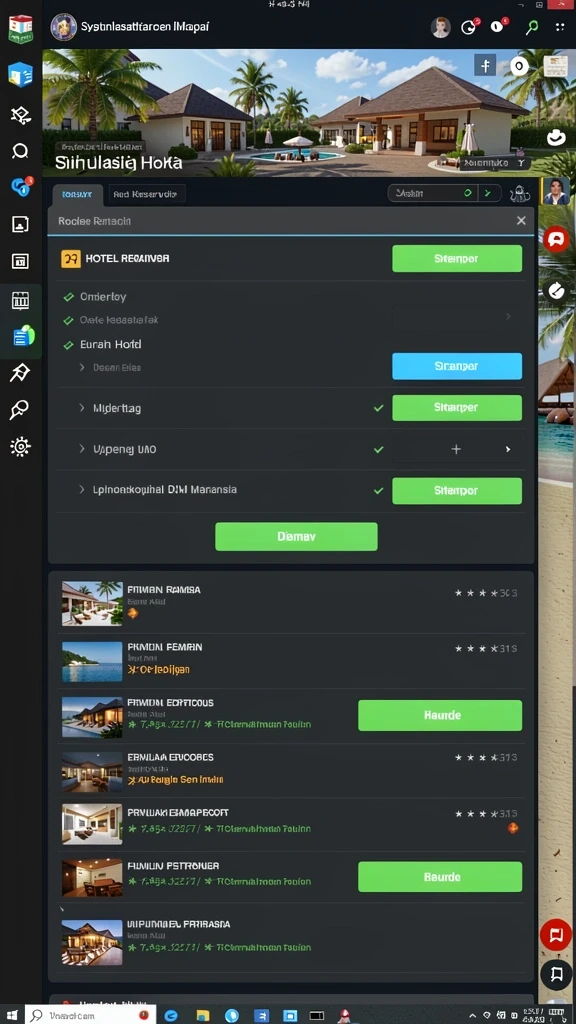The image size is (576, 1024).
Task: Toggle the checkmark in Upeng UAO row
Action: click(378, 450)
